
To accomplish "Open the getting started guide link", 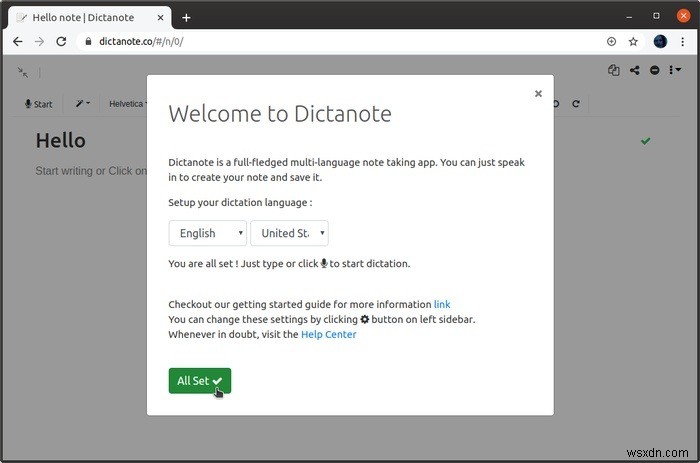I will (442, 304).
